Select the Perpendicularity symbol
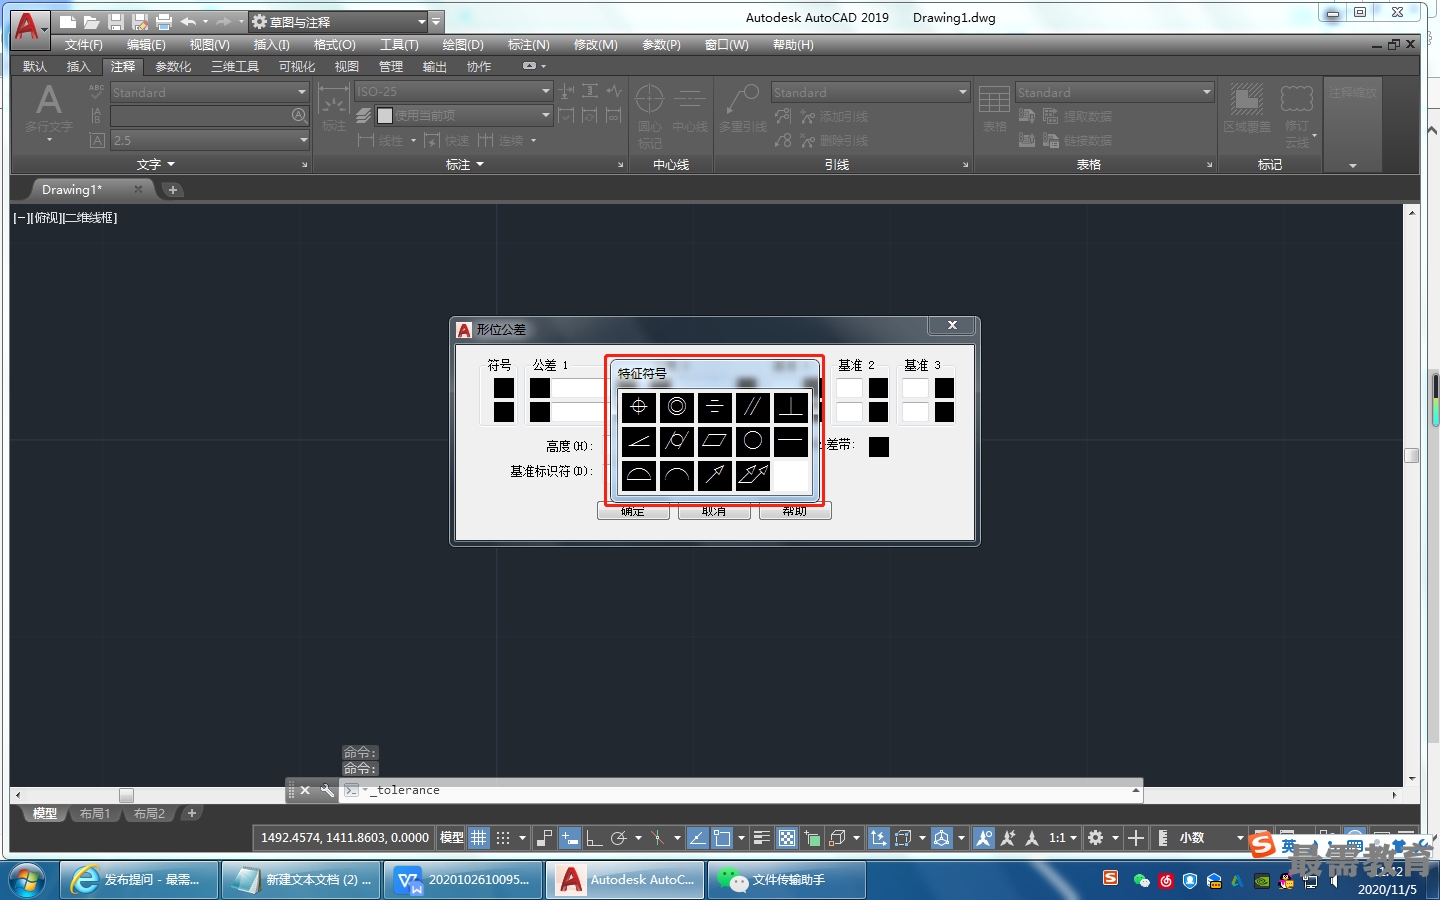This screenshot has height=900, width=1440. (x=790, y=407)
